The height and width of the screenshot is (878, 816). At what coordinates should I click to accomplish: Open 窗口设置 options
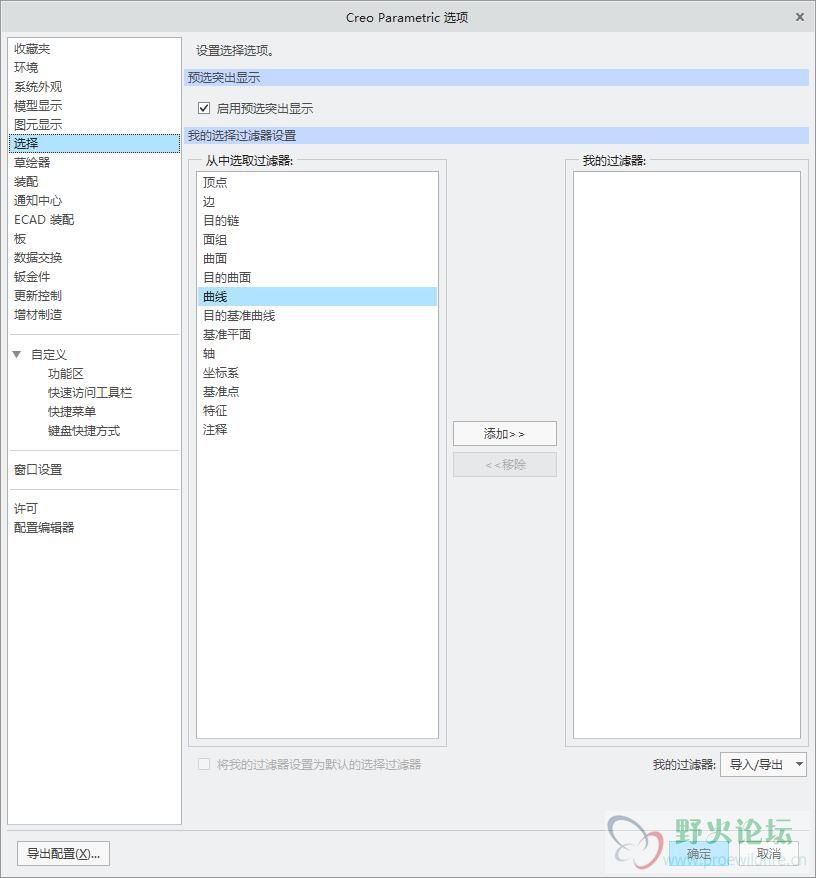[38, 470]
